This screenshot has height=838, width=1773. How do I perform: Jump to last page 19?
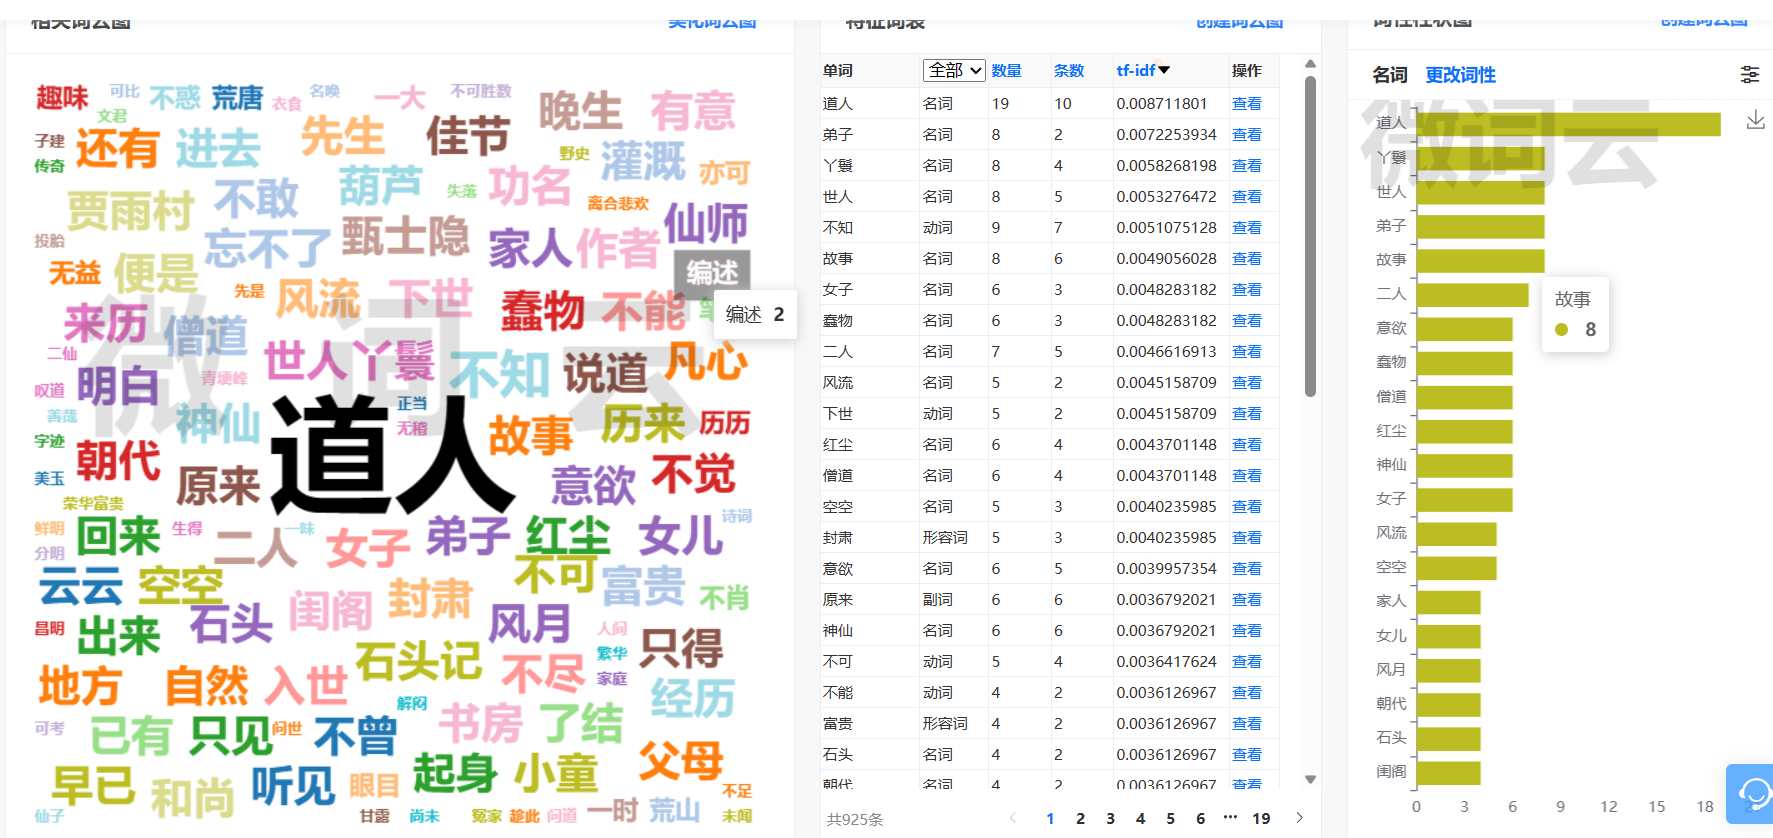click(x=1261, y=818)
